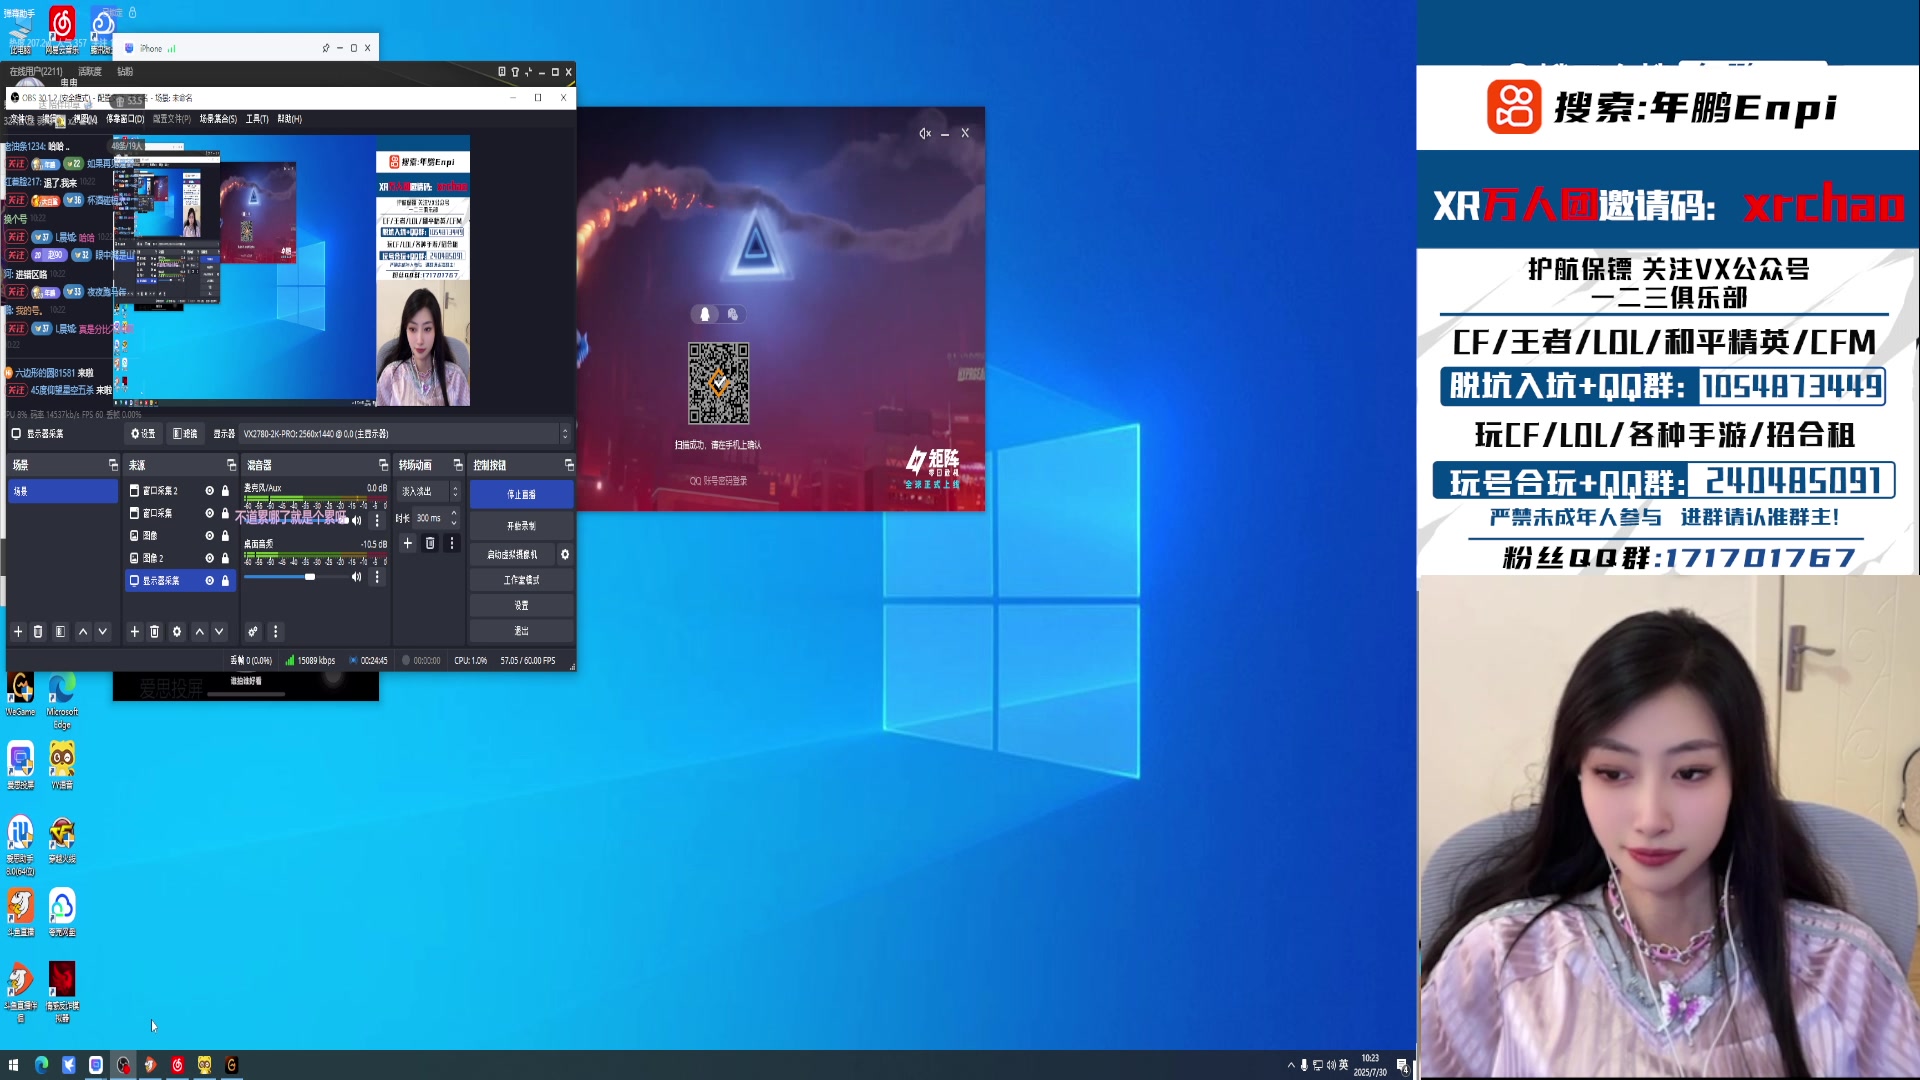
Task: Open 麦克风/Aux channel three-dot options
Action: [x=377, y=521]
